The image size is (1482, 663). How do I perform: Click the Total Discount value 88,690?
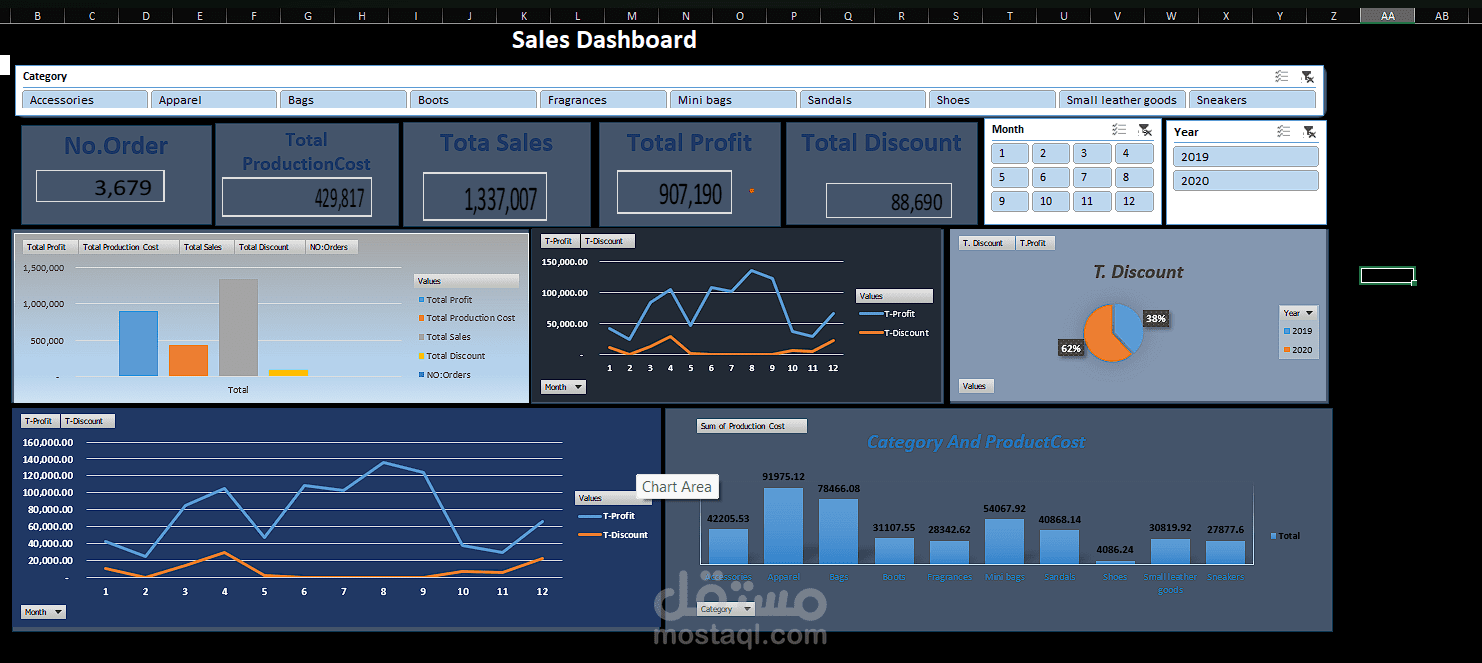[888, 201]
